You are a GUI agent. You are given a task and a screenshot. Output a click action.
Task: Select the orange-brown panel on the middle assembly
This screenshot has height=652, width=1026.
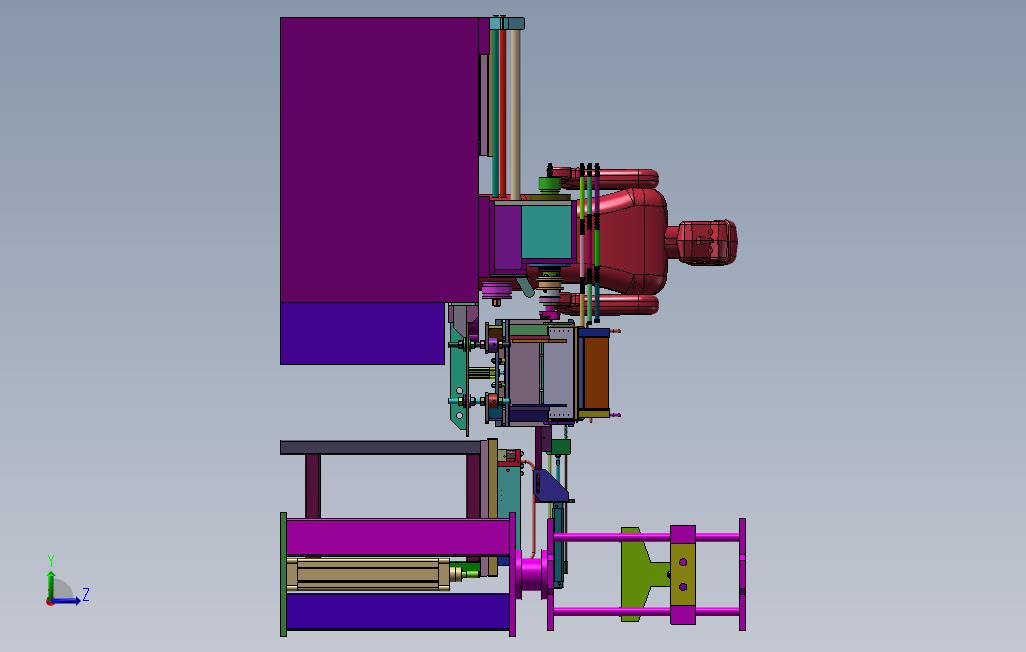tap(595, 373)
